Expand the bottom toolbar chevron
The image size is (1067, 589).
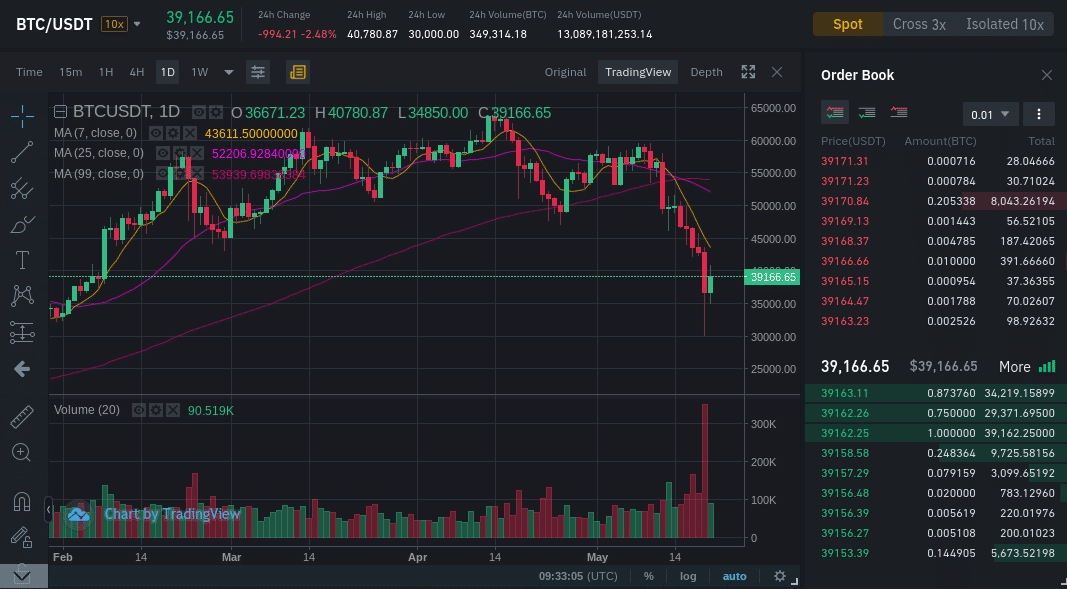[x=22, y=576]
